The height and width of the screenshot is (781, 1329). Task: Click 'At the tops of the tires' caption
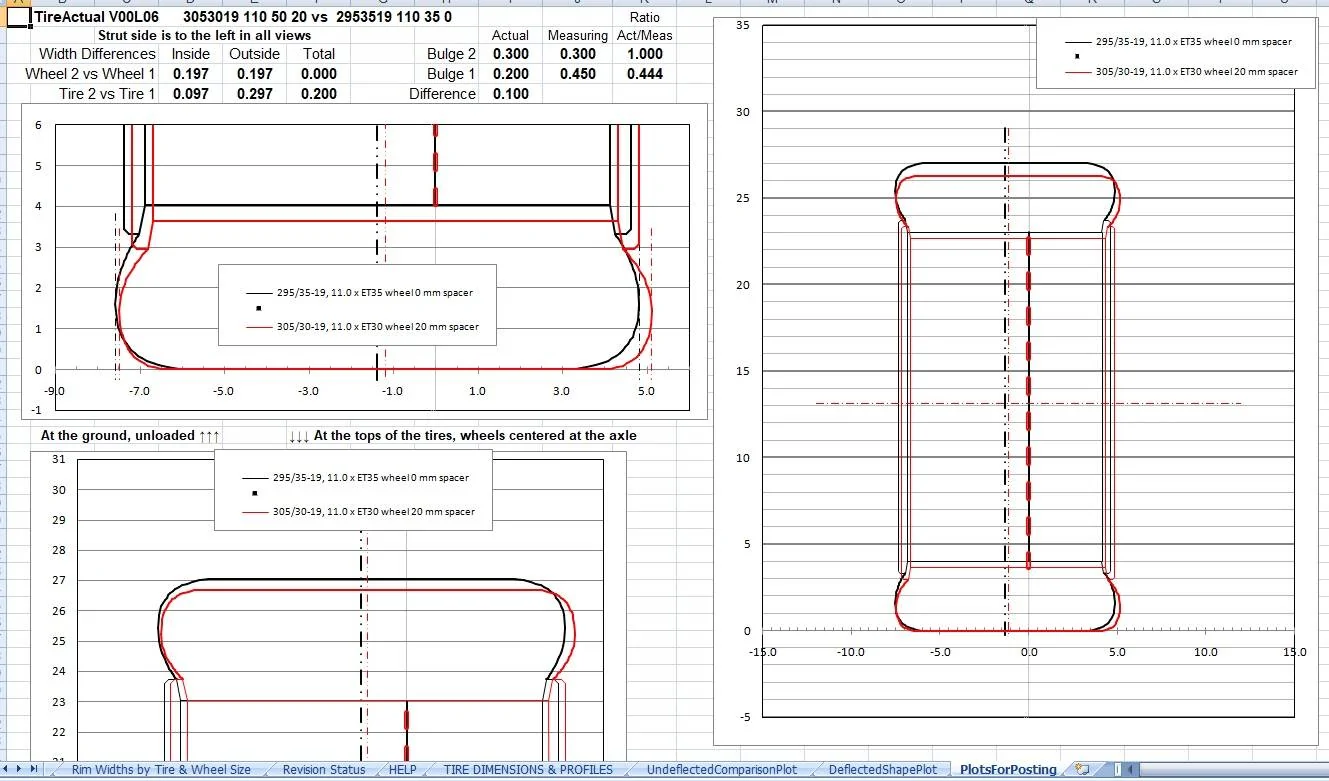463,436
